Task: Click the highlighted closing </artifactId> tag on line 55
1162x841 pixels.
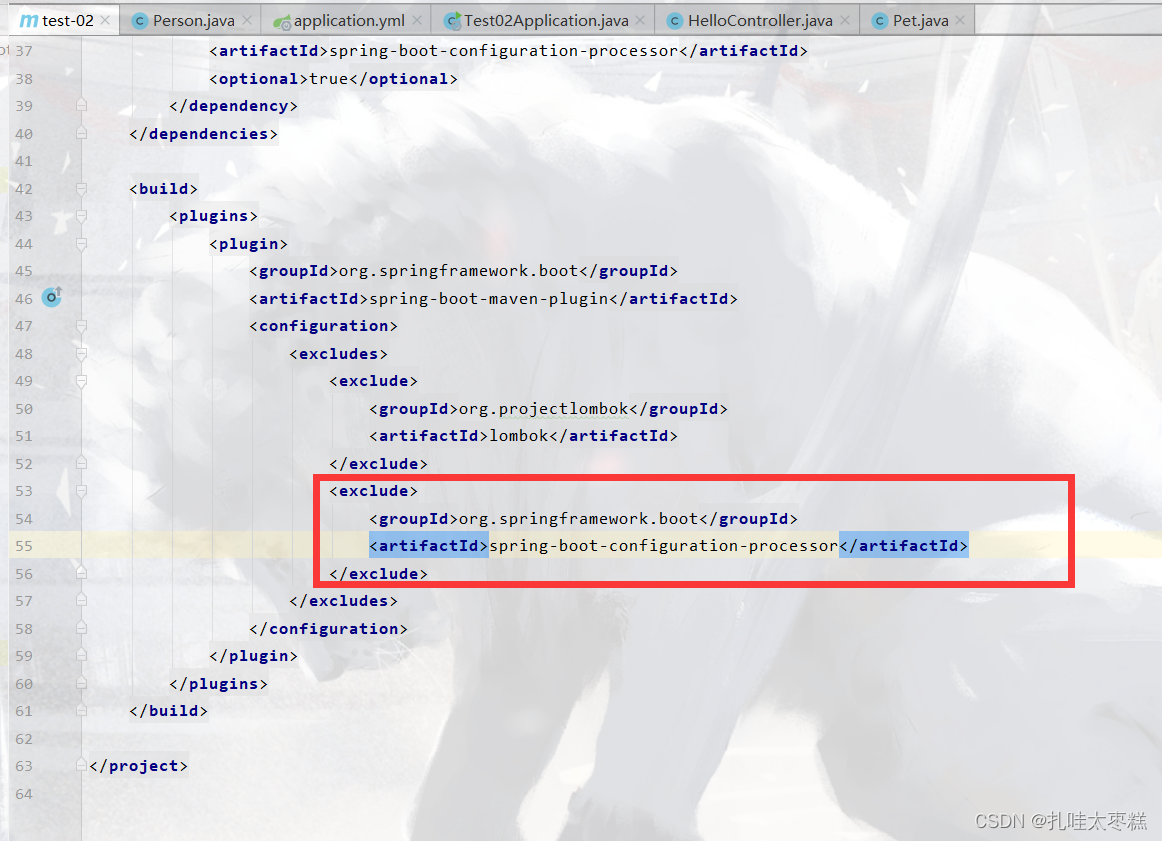Action: click(903, 546)
